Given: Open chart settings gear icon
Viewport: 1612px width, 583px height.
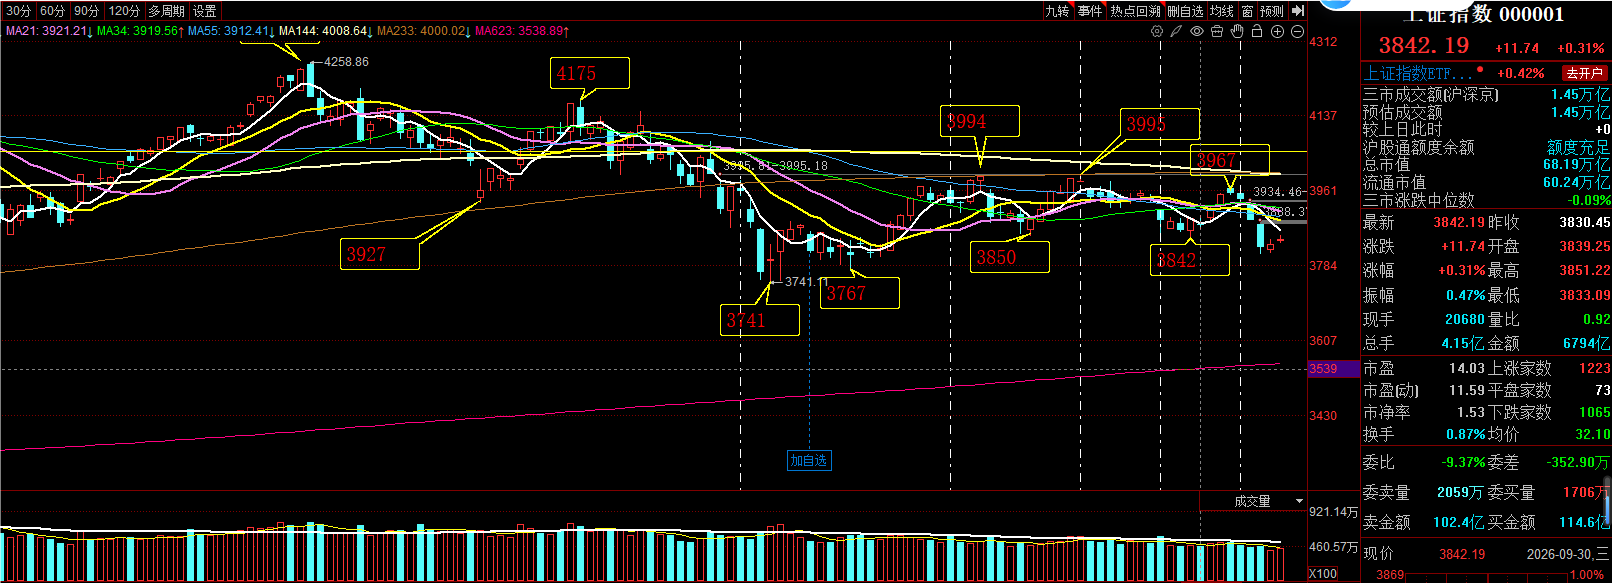Looking at the screenshot, I should (1157, 31).
